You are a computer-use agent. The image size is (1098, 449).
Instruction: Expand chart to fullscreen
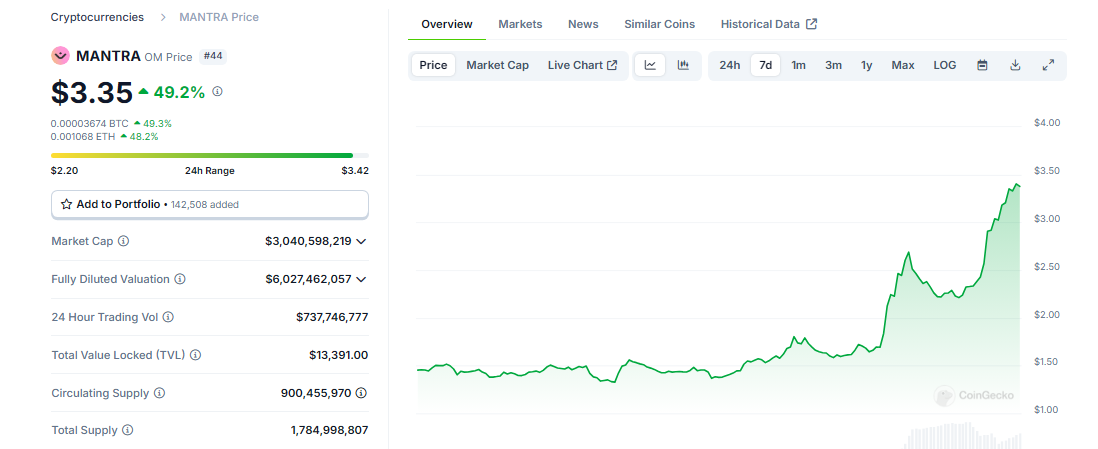[1048, 65]
